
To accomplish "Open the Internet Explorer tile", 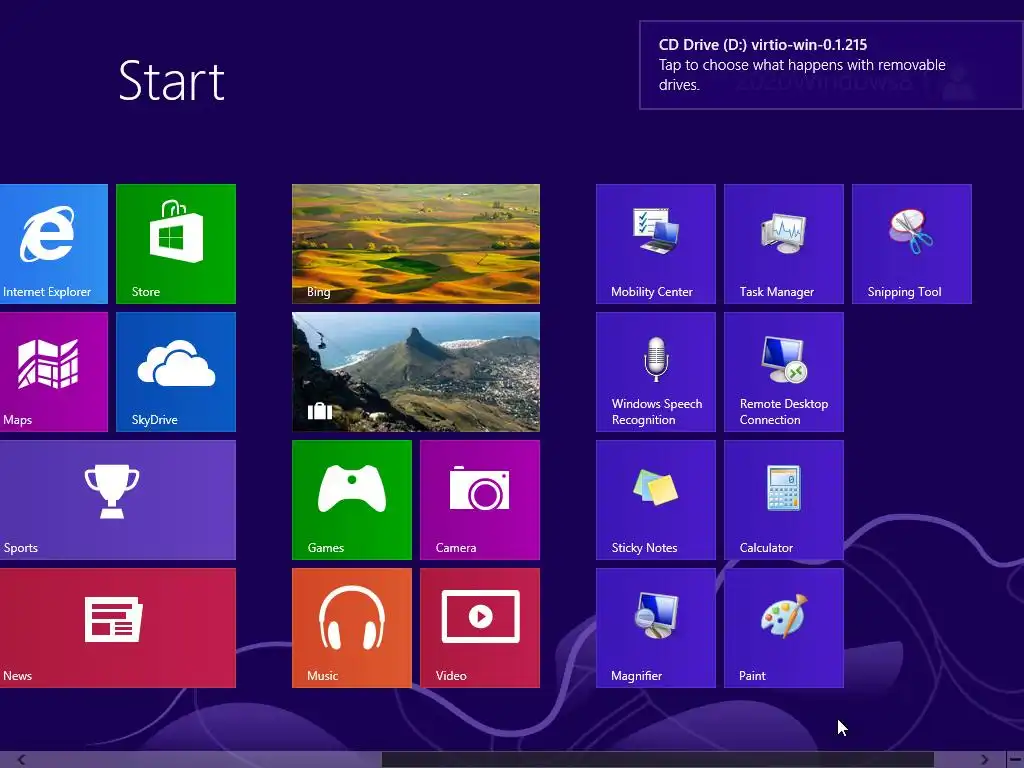I will [x=54, y=244].
